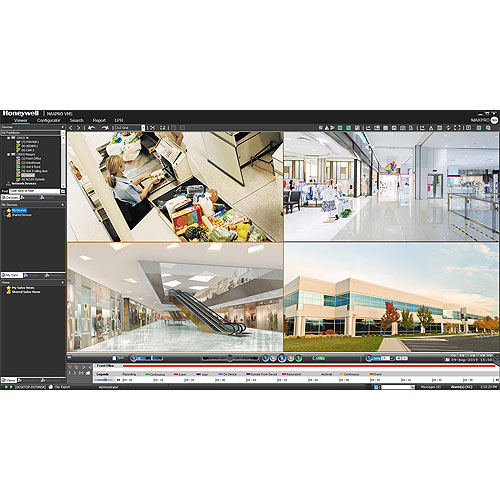Toggle the Sync checkbox in playback bar
Screen dimensions: 500x500
pos(114,358)
